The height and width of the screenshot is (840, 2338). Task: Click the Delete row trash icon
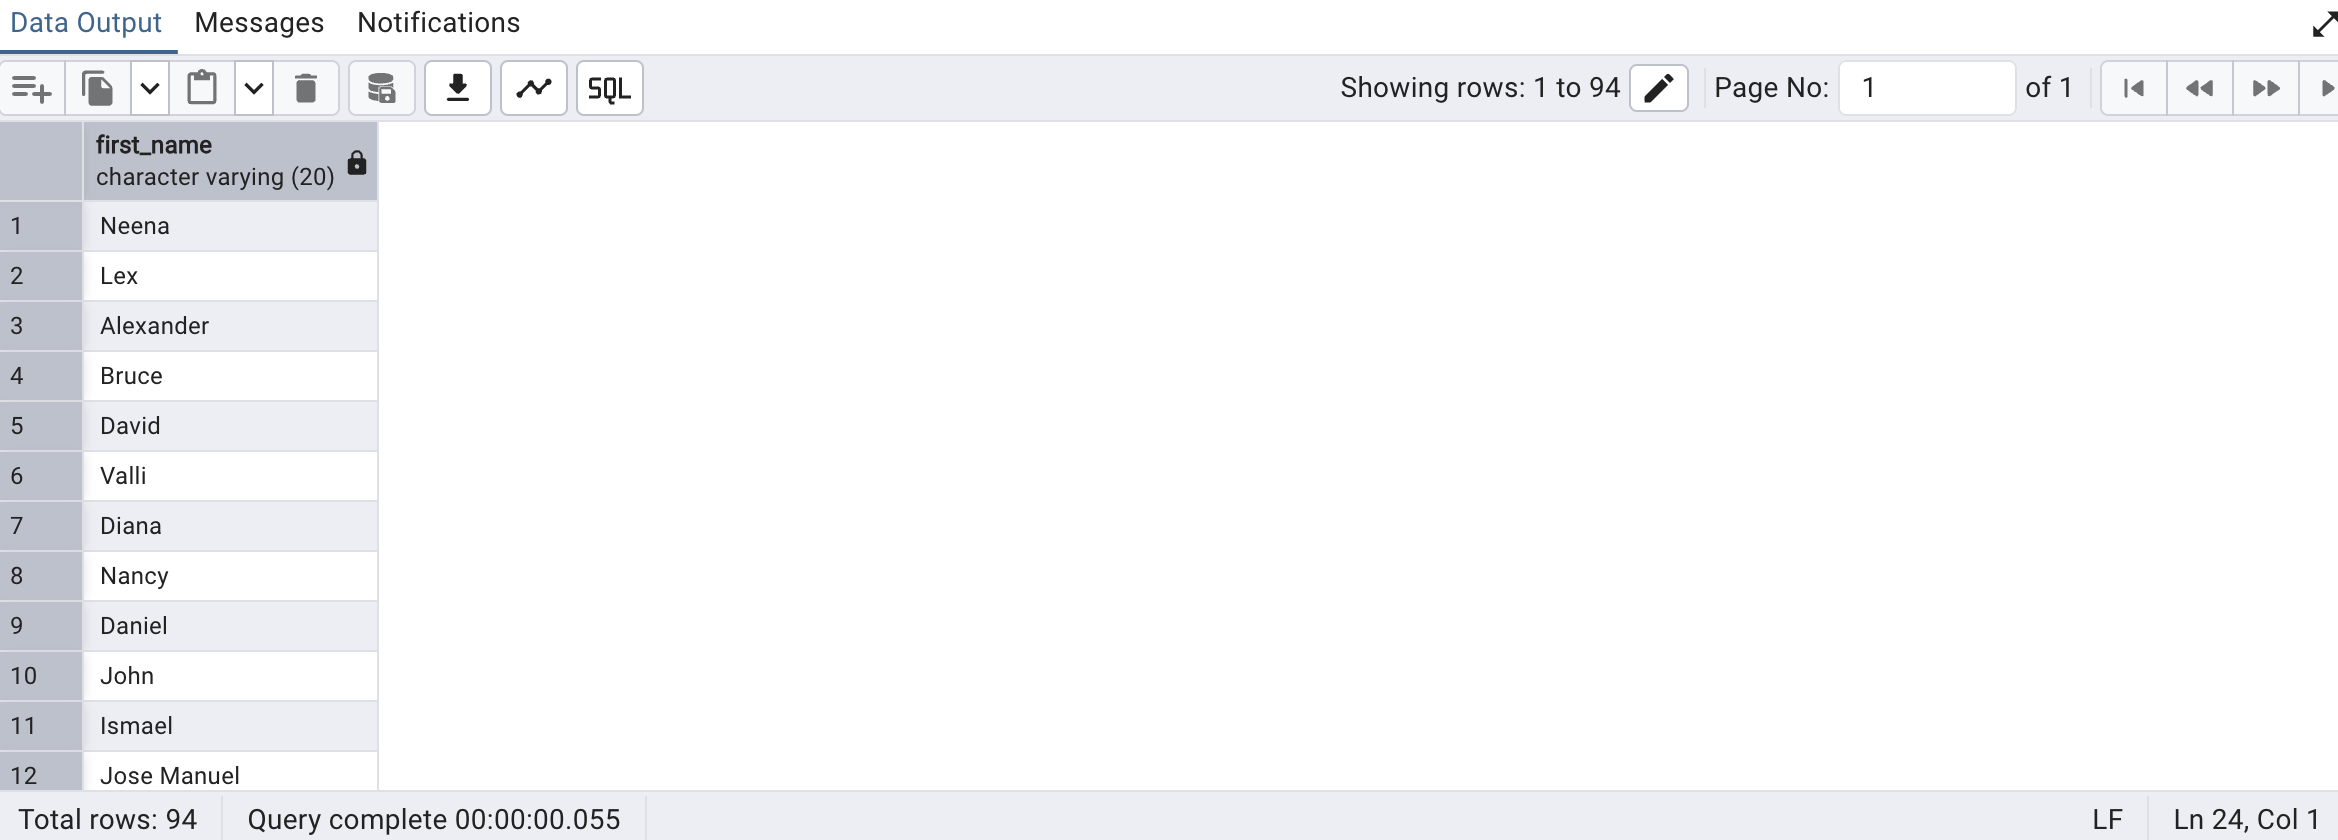coord(306,89)
